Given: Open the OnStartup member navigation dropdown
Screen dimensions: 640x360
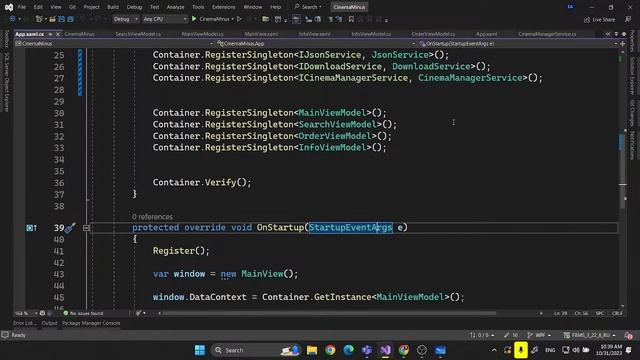Looking at the screenshot, I should point(518,43).
